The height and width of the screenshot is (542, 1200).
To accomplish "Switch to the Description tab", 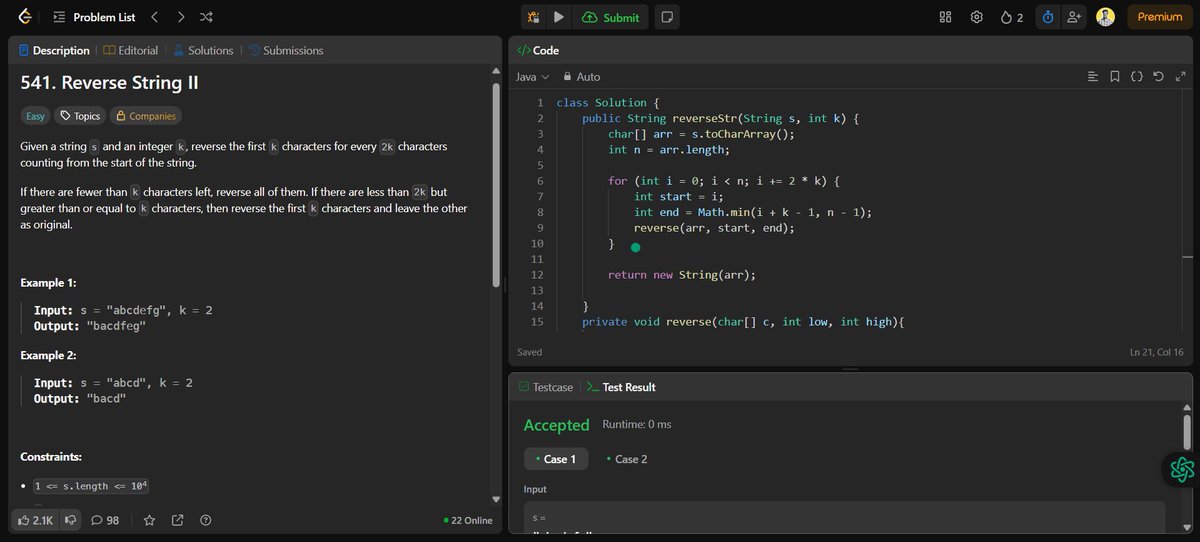I will pos(53,50).
